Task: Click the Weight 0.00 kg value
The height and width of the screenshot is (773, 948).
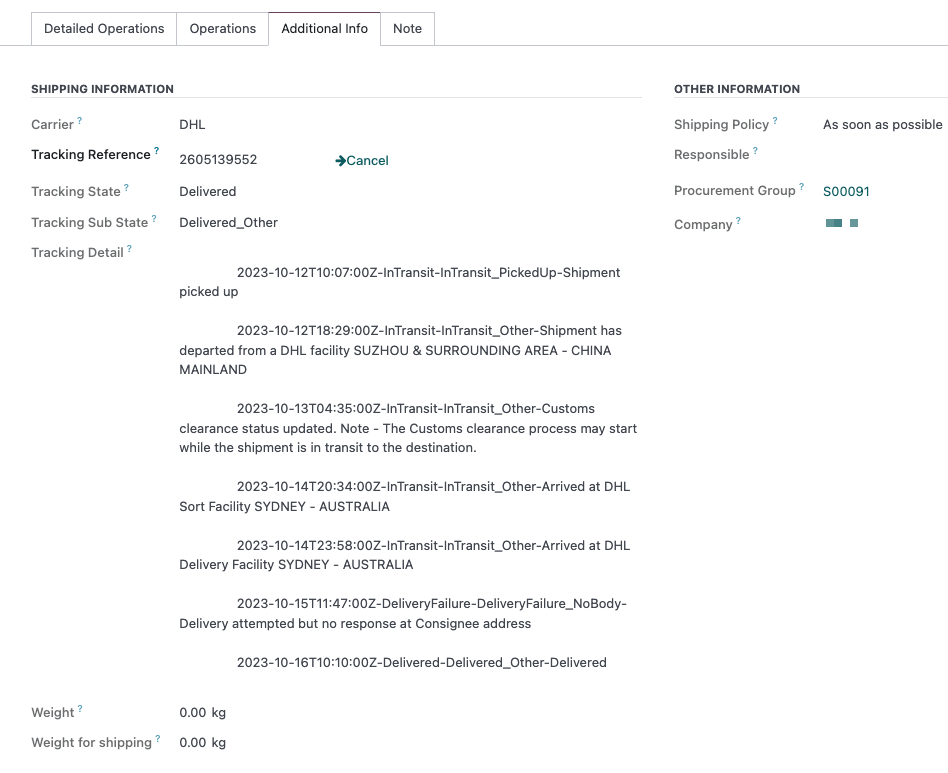Action: click(x=203, y=713)
